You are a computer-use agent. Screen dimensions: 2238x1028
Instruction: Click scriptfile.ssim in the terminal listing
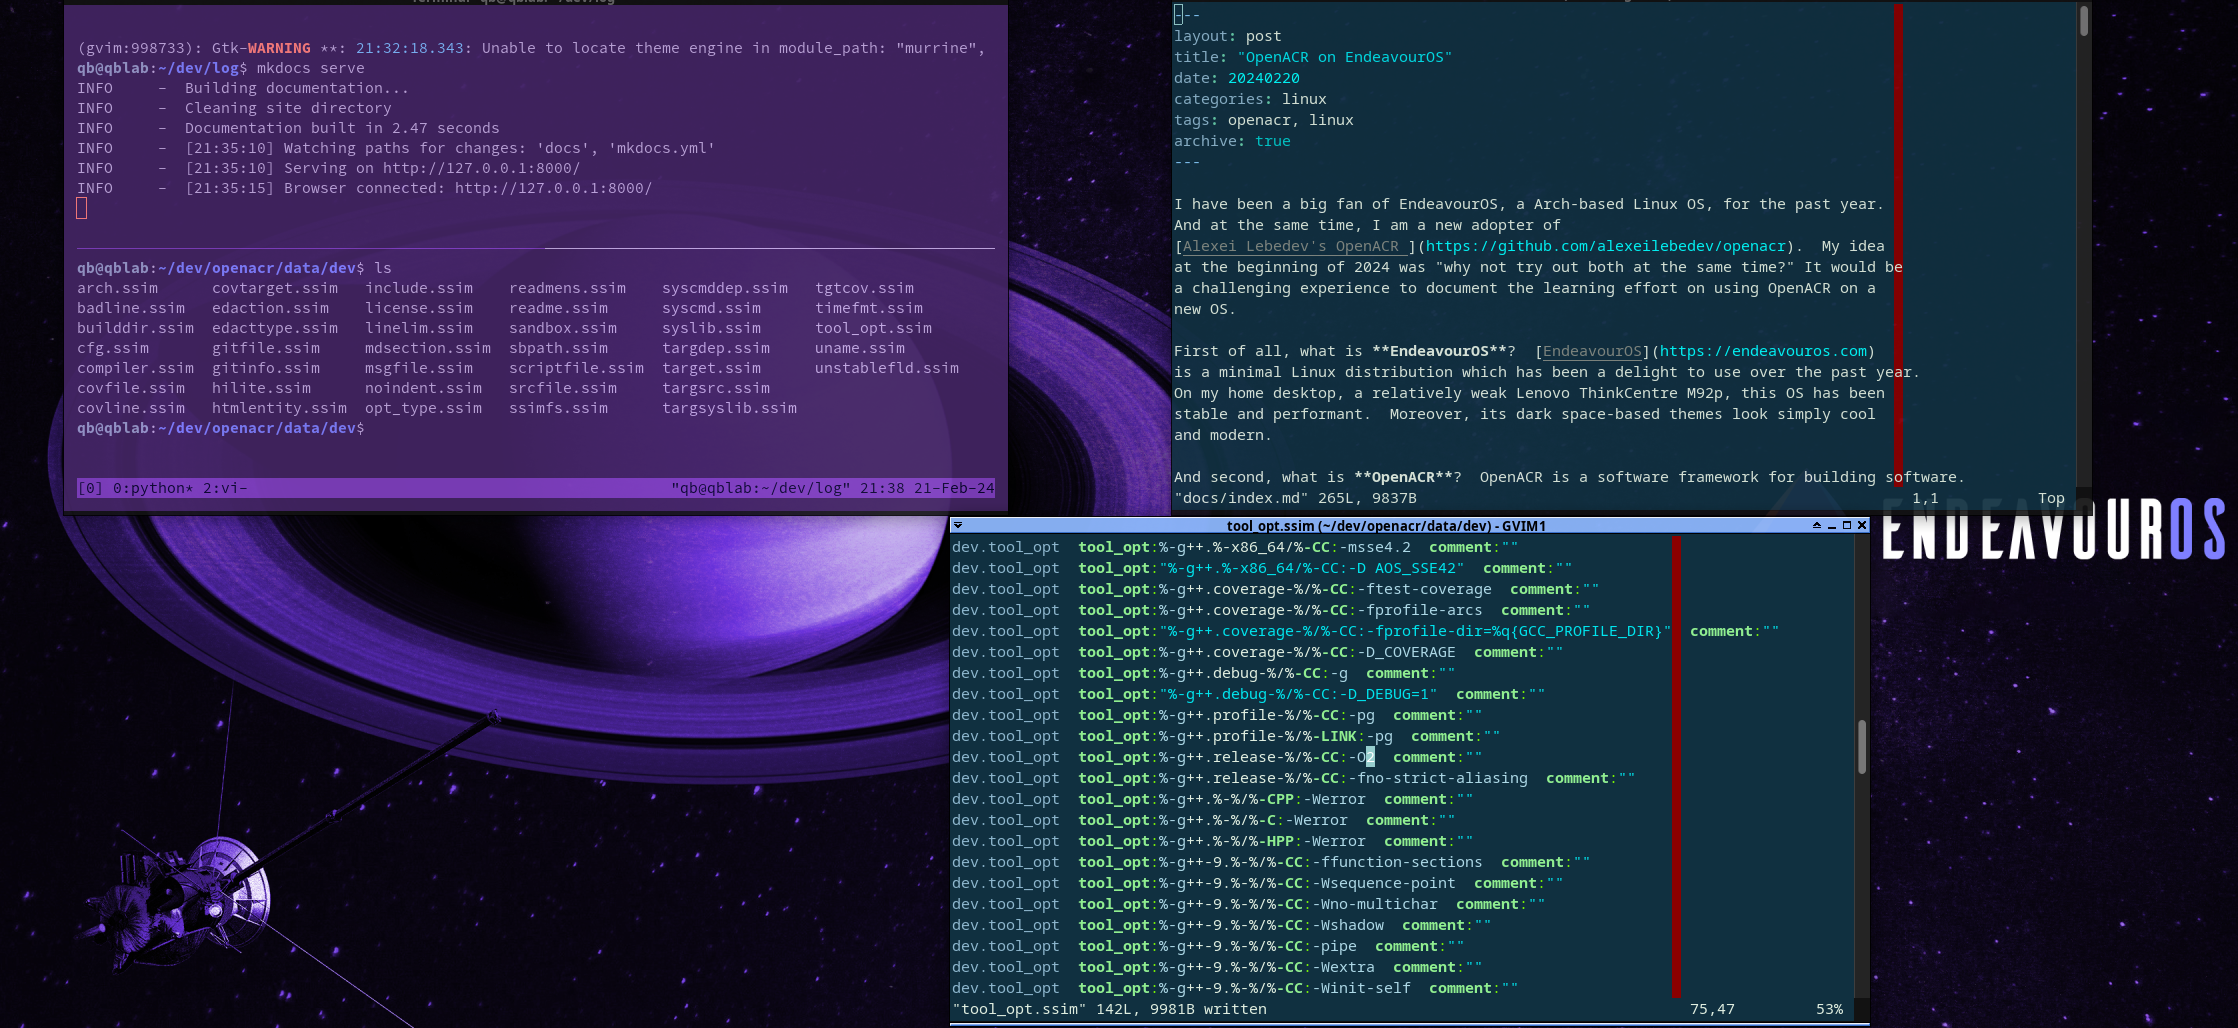click(576, 368)
